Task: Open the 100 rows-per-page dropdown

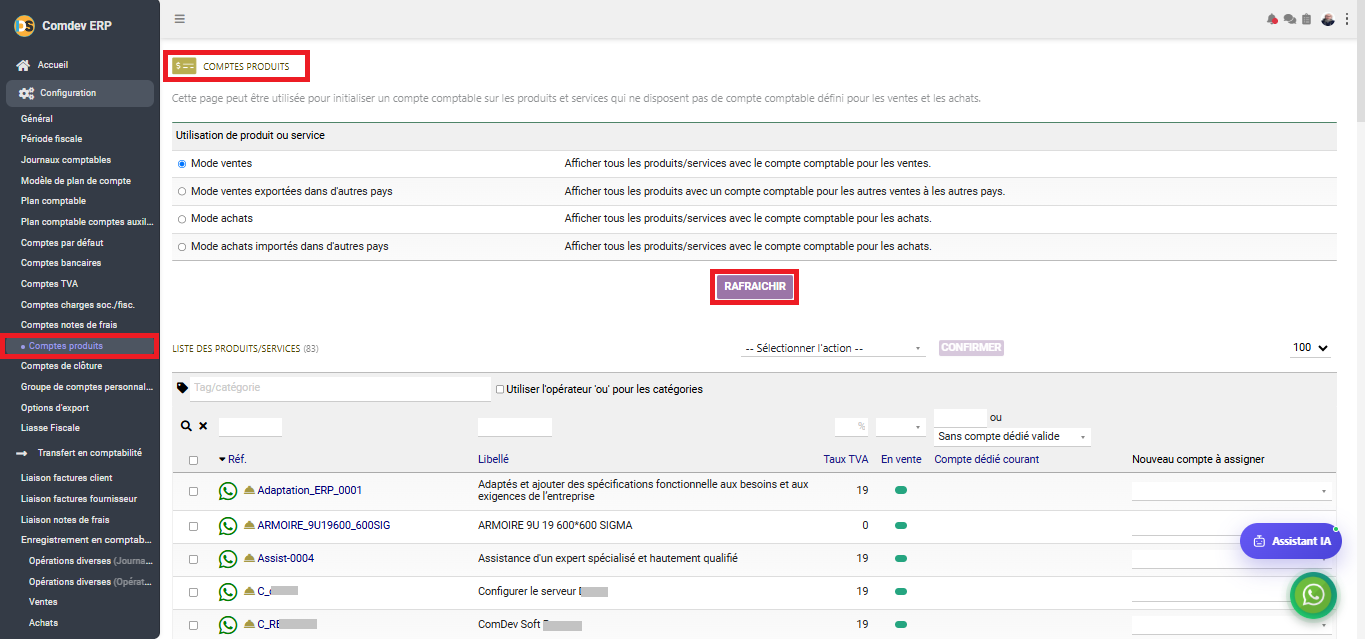Action: pyautogui.click(x=1310, y=348)
